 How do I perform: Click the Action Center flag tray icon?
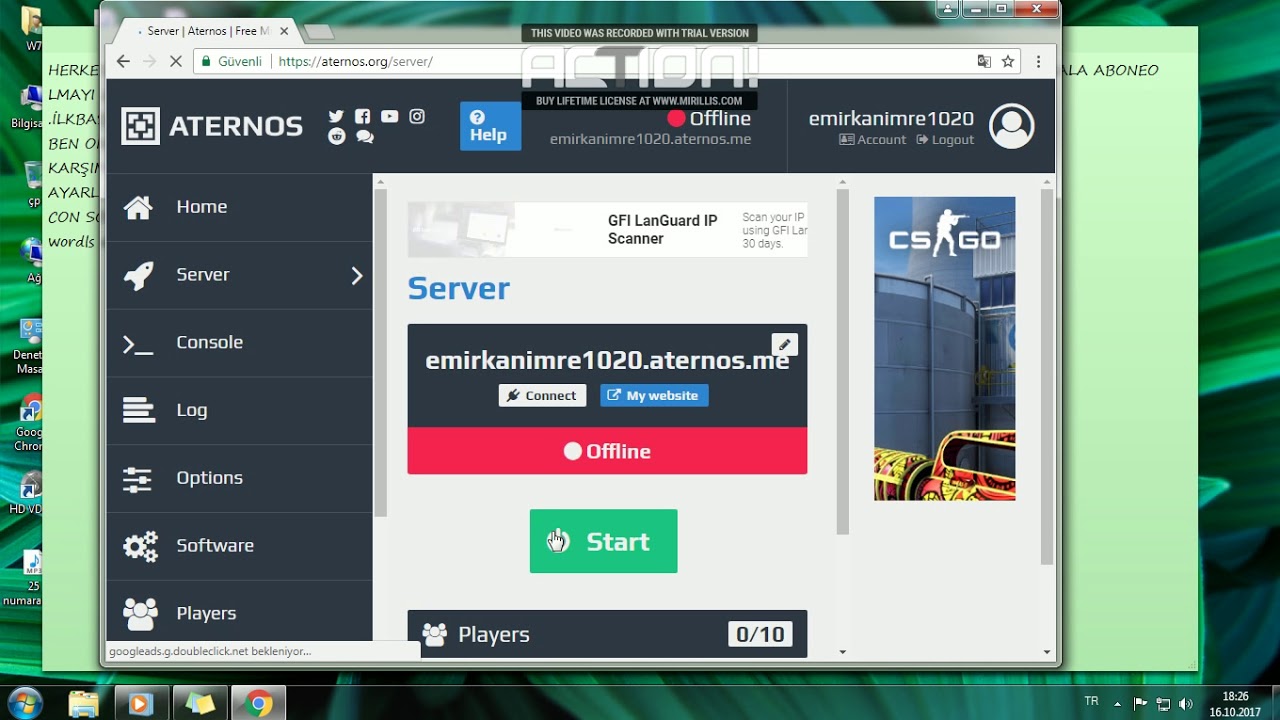(1141, 703)
